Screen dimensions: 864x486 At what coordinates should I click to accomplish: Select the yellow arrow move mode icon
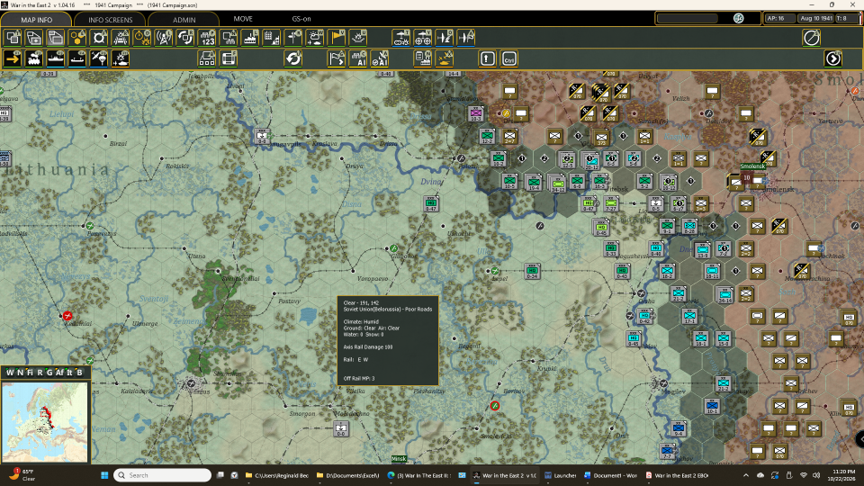click(x=13, y=58)
